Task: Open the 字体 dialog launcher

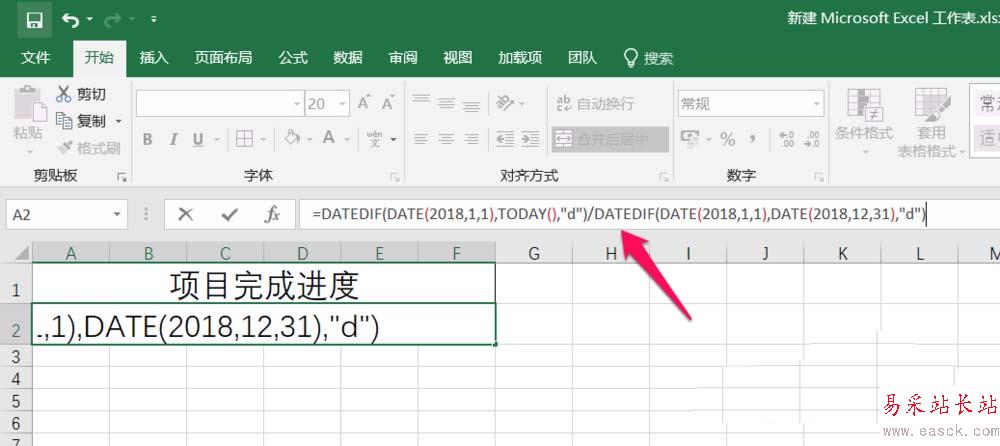Action: (395, 177)
